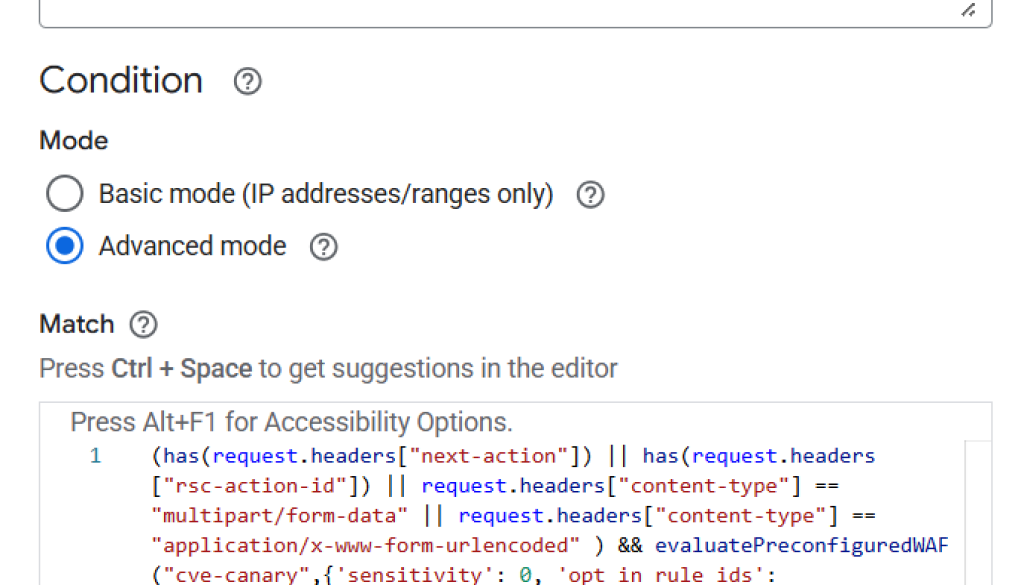Image resolution: width=1024 pixels, height=585 pixels.
Task: Open help for Advanced mode option
Action: click(x=322, y=246)
